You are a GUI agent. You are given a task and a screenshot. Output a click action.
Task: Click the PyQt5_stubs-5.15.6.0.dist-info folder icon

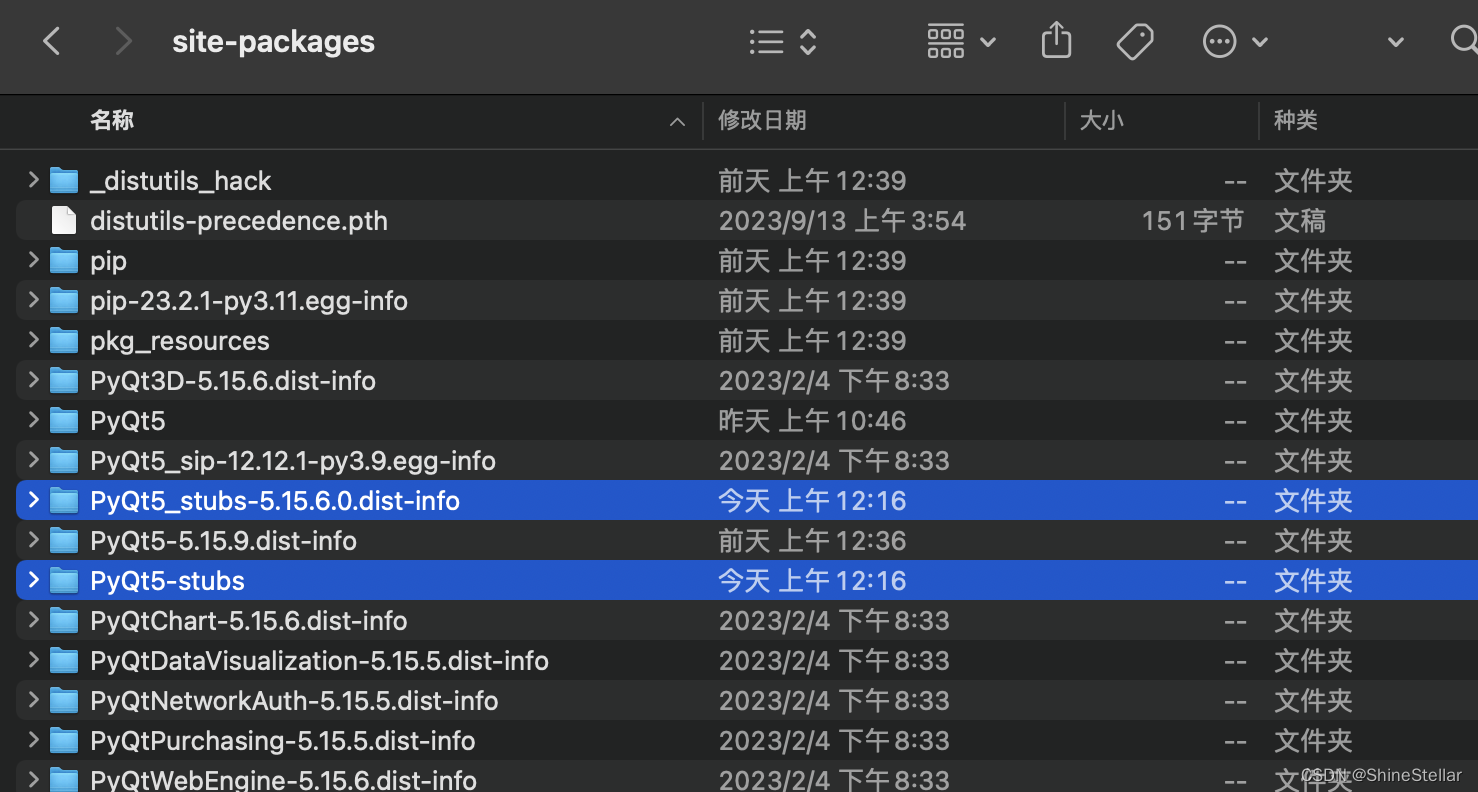[x=64, y=500]
